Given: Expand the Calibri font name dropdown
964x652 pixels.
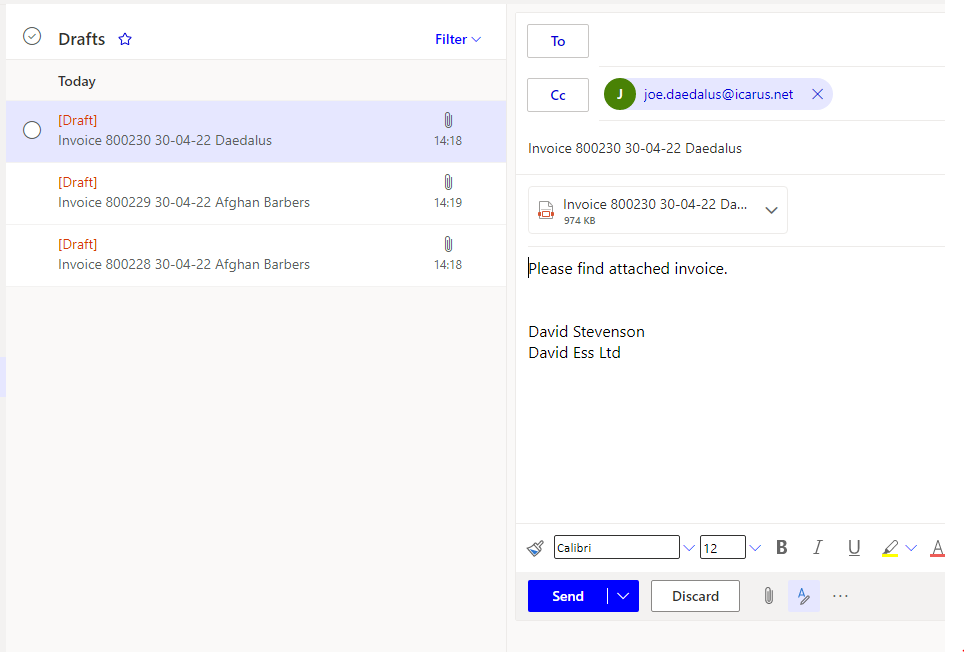Looking at the screenshot, I should coord(689,548).
